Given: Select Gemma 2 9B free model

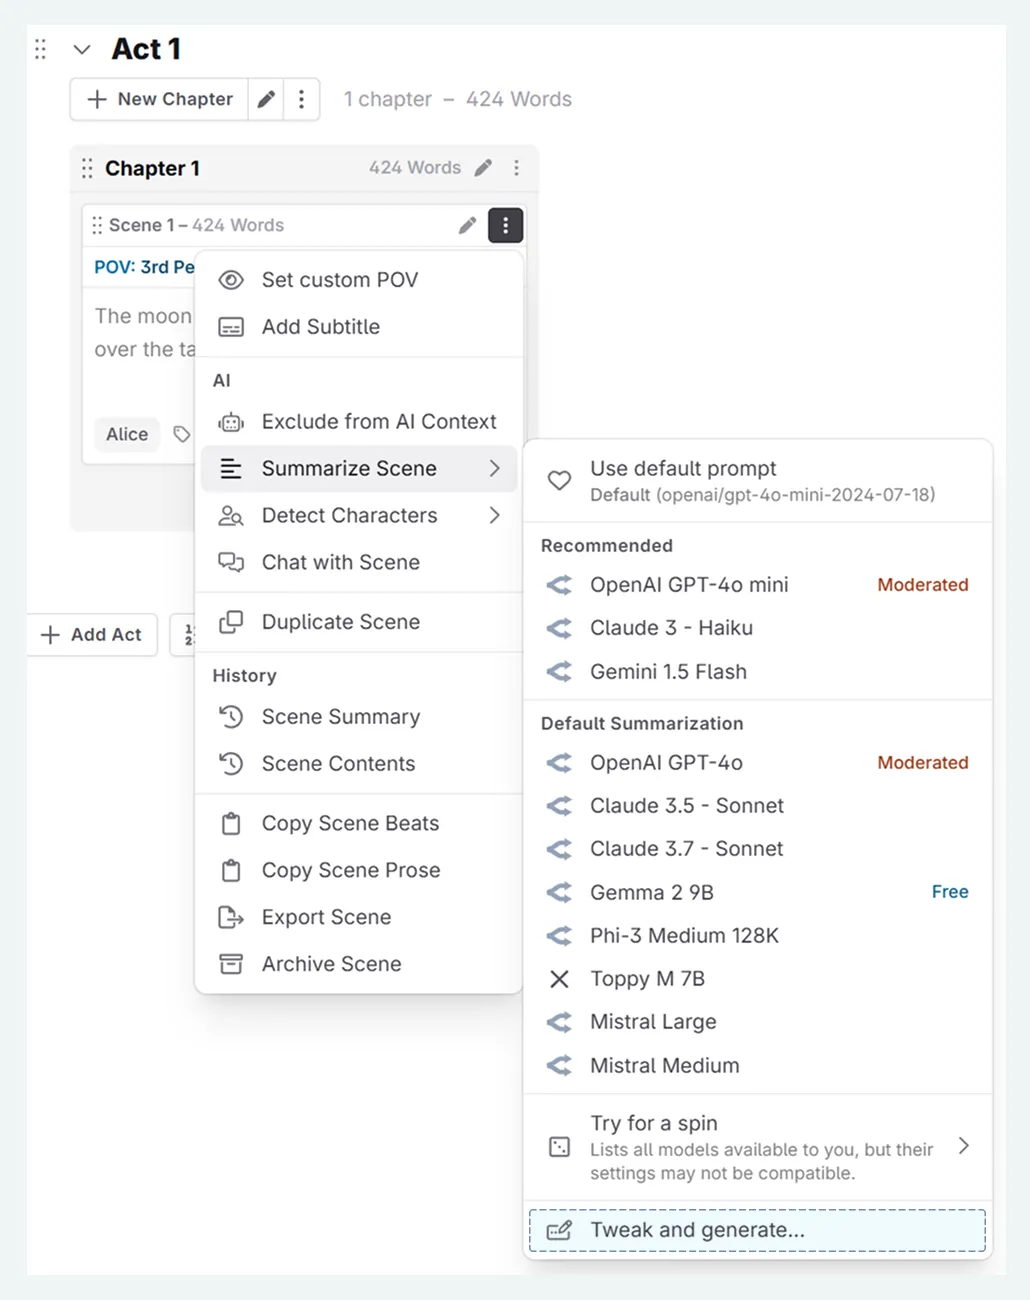Looking at the screenshot, I should 652,892.
